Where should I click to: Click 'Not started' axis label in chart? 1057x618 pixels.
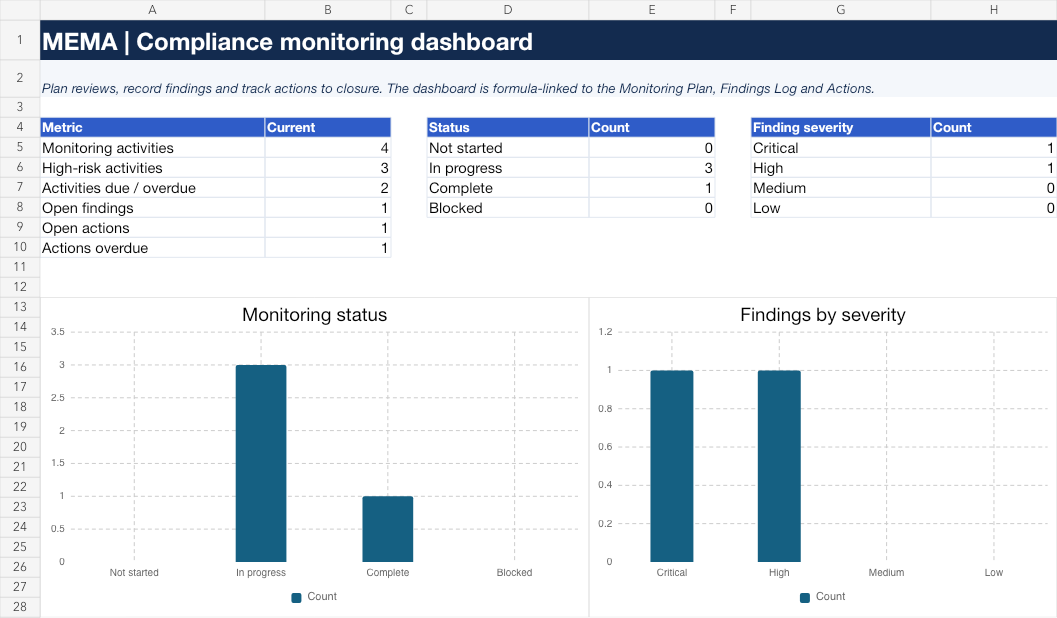pos(134,572)
